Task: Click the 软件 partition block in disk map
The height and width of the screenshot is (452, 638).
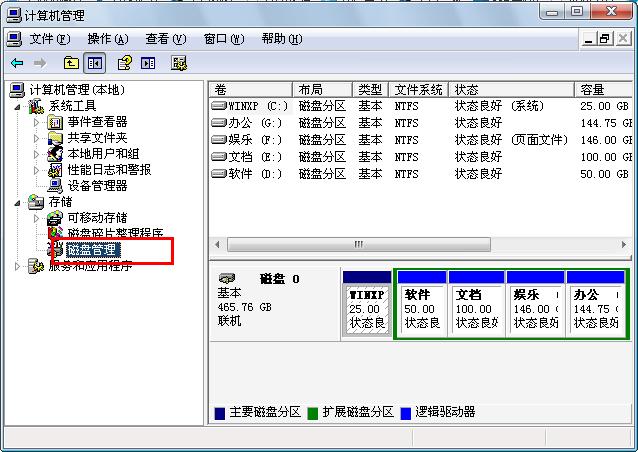Action: point(421,308)
